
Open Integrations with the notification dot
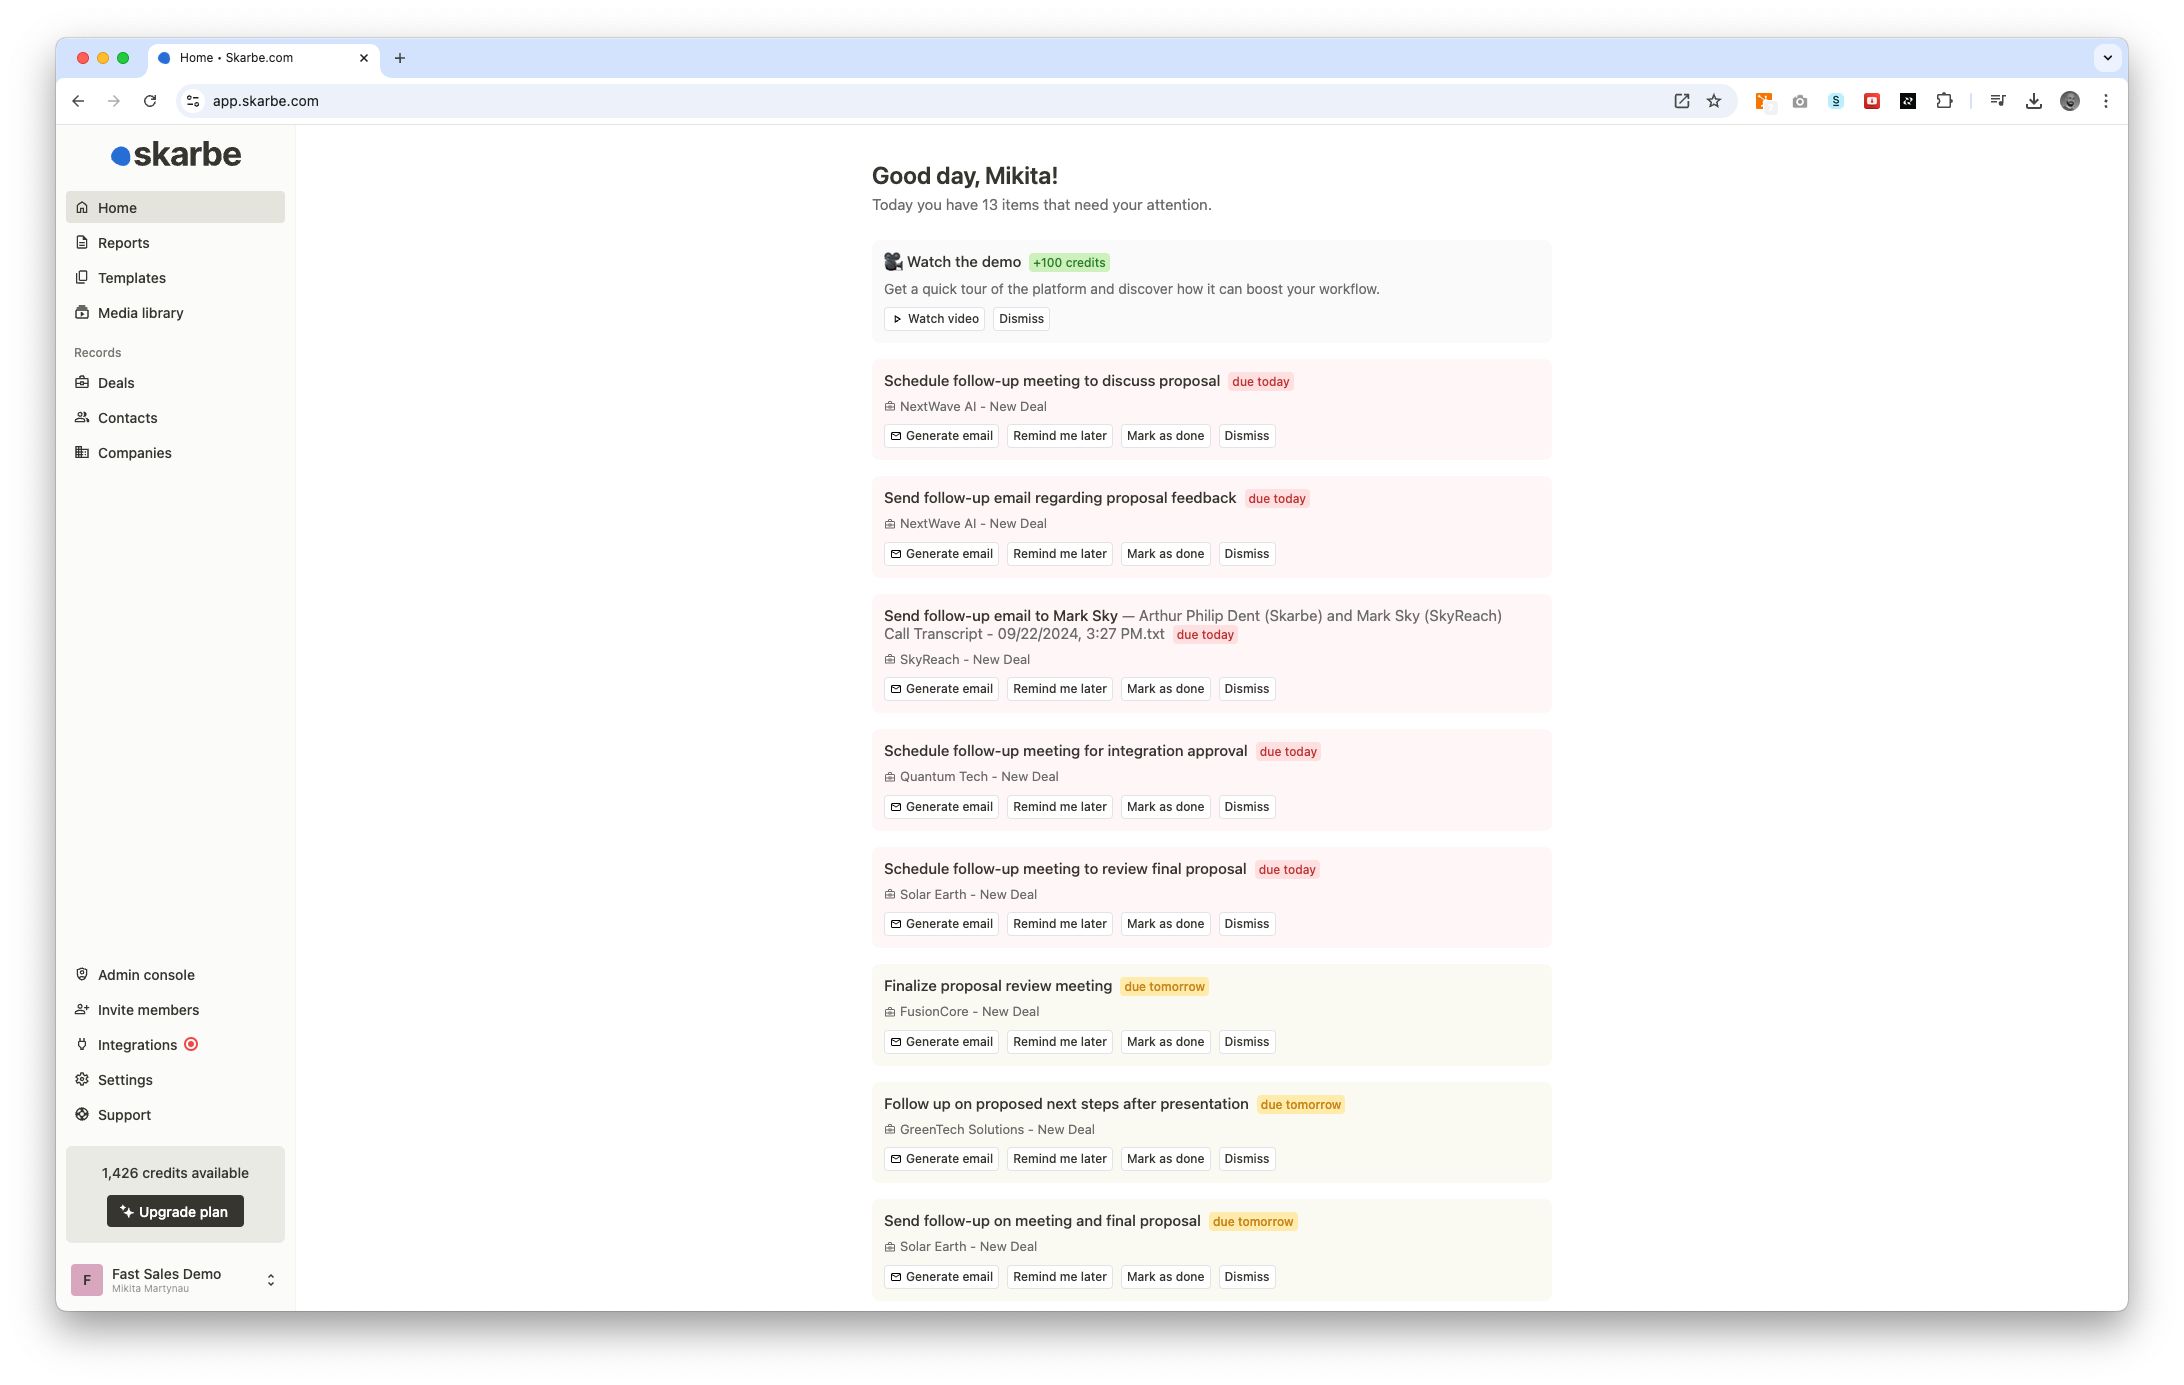coord(137,1044)
